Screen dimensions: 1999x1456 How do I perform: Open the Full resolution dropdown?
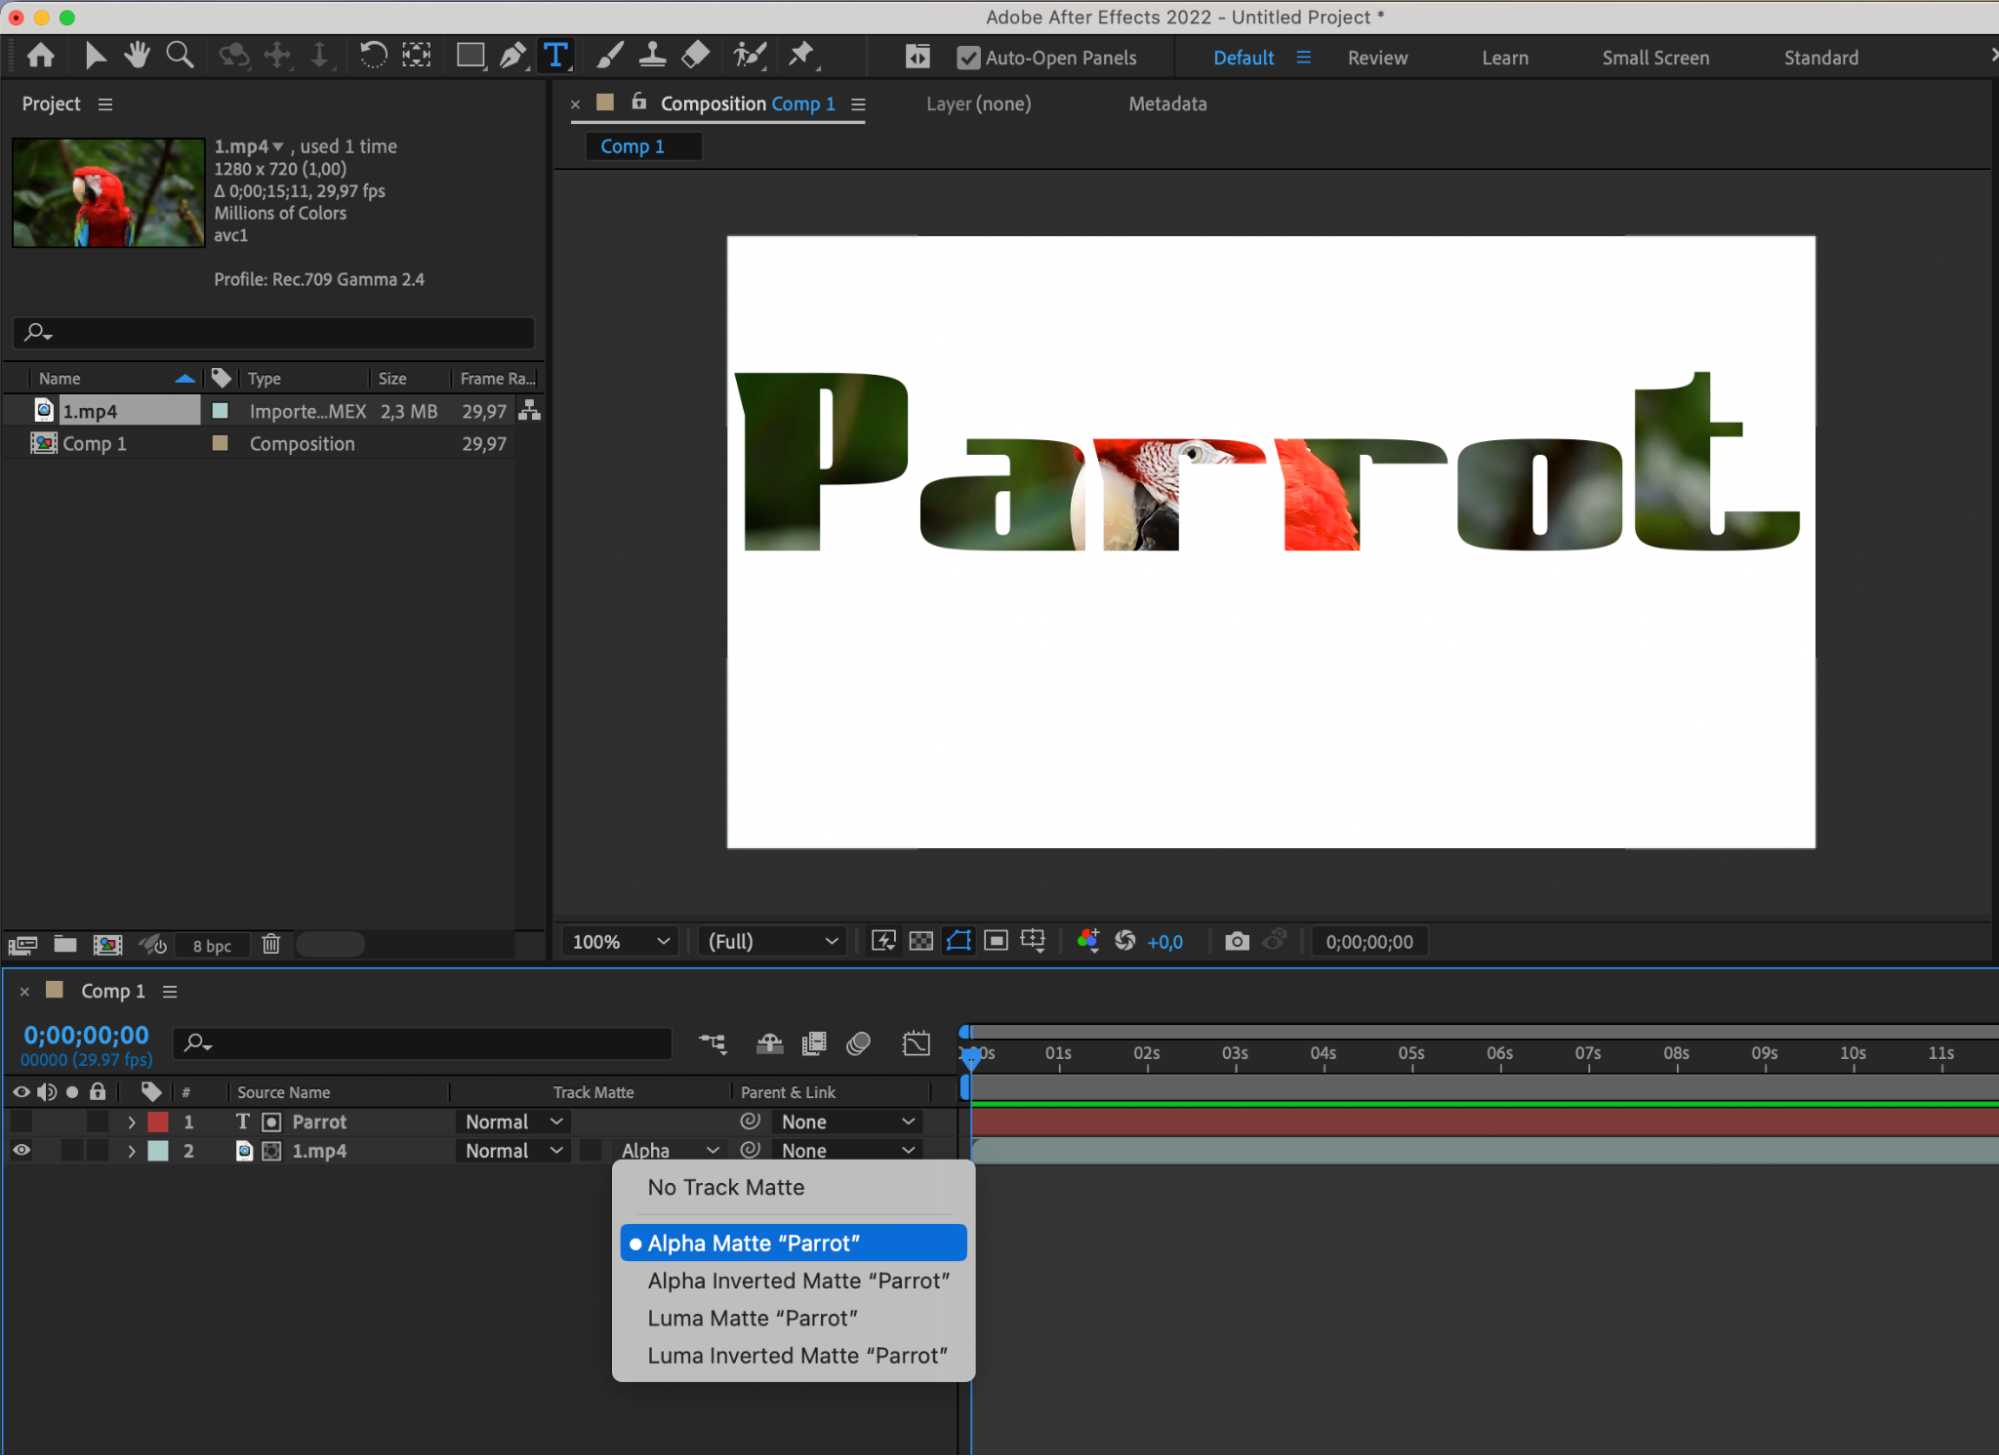pyautogui.click(x=772, y=941)
